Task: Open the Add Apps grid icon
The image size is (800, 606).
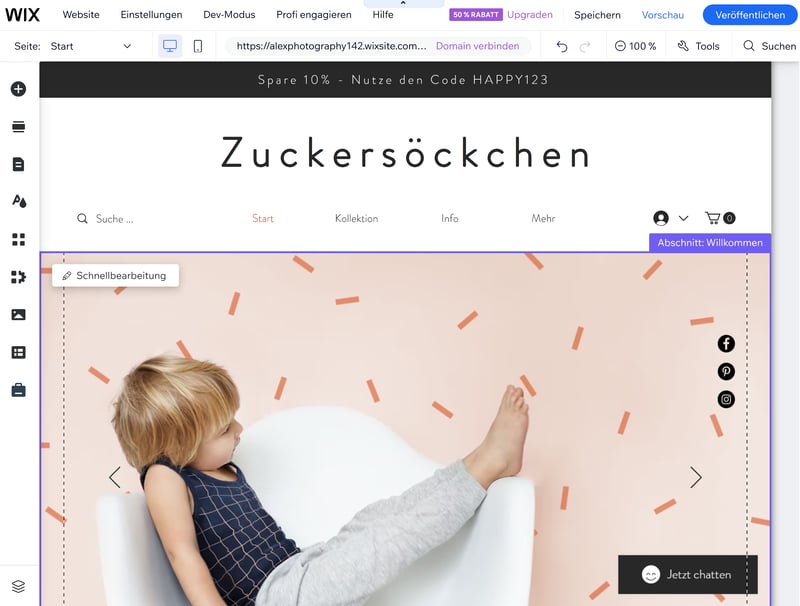Action: (18, 239)
